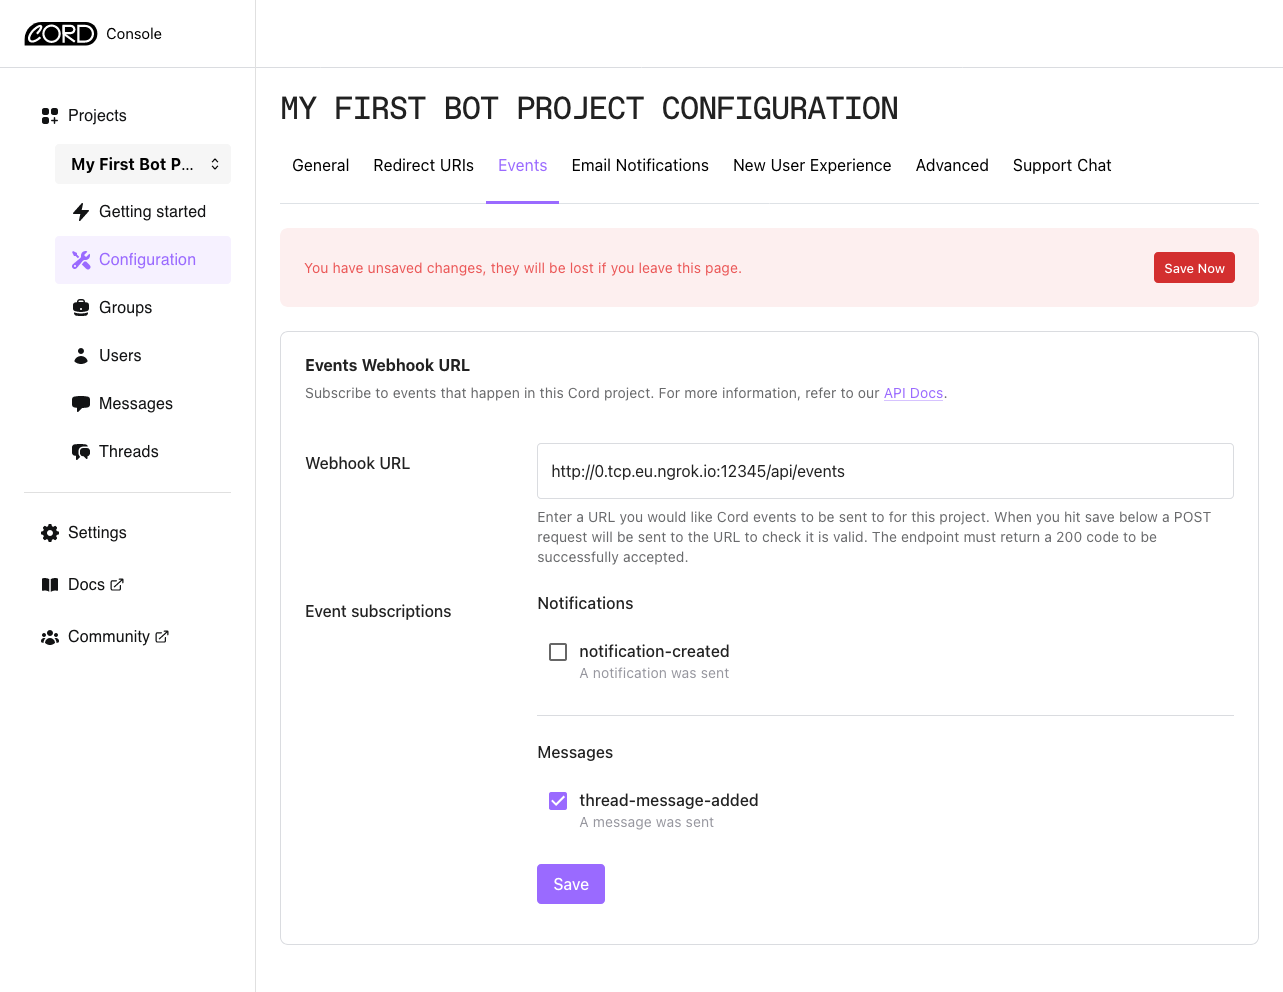Click 'A notification was sent' description

(654, 674)
